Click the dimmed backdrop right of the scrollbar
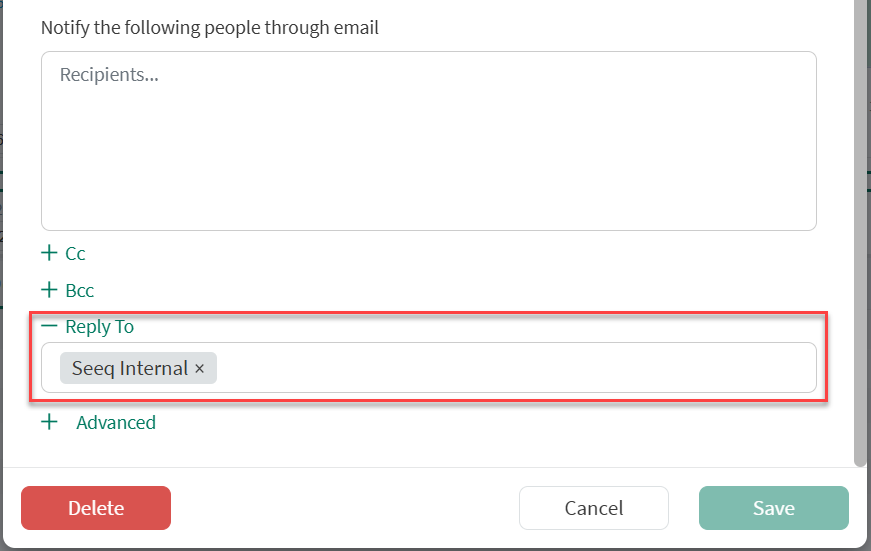871x551 pixels. tap(868, 300)
